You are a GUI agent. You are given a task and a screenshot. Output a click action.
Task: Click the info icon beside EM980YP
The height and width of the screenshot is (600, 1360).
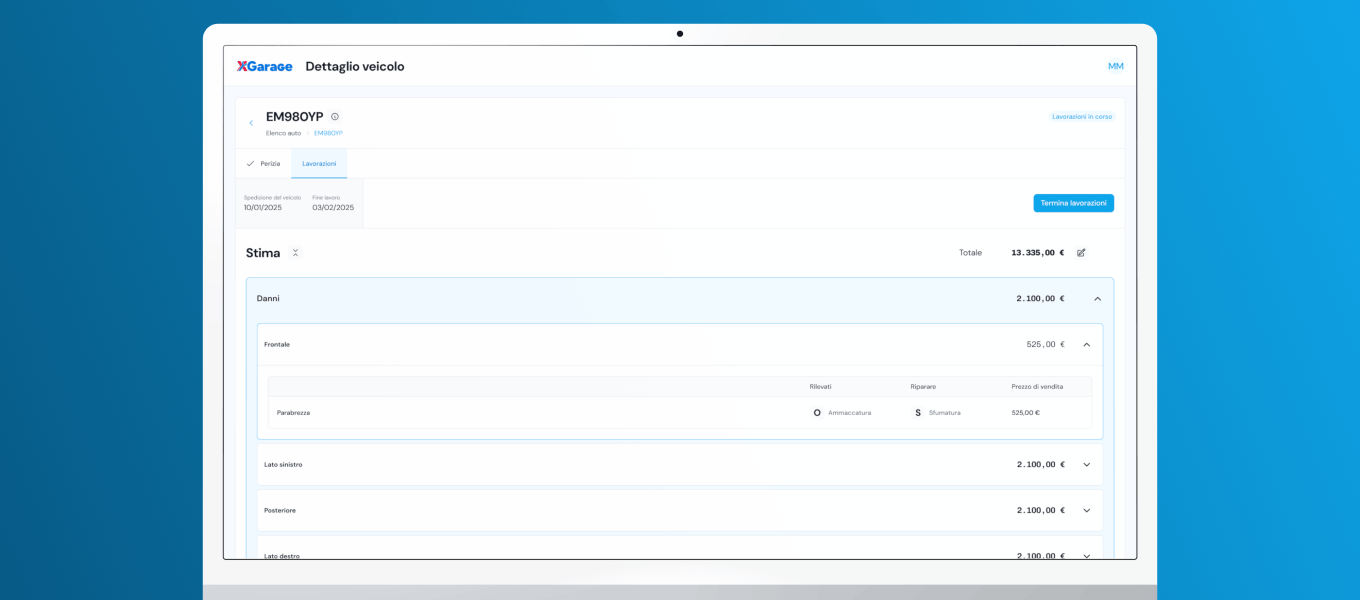click(335, 117)
